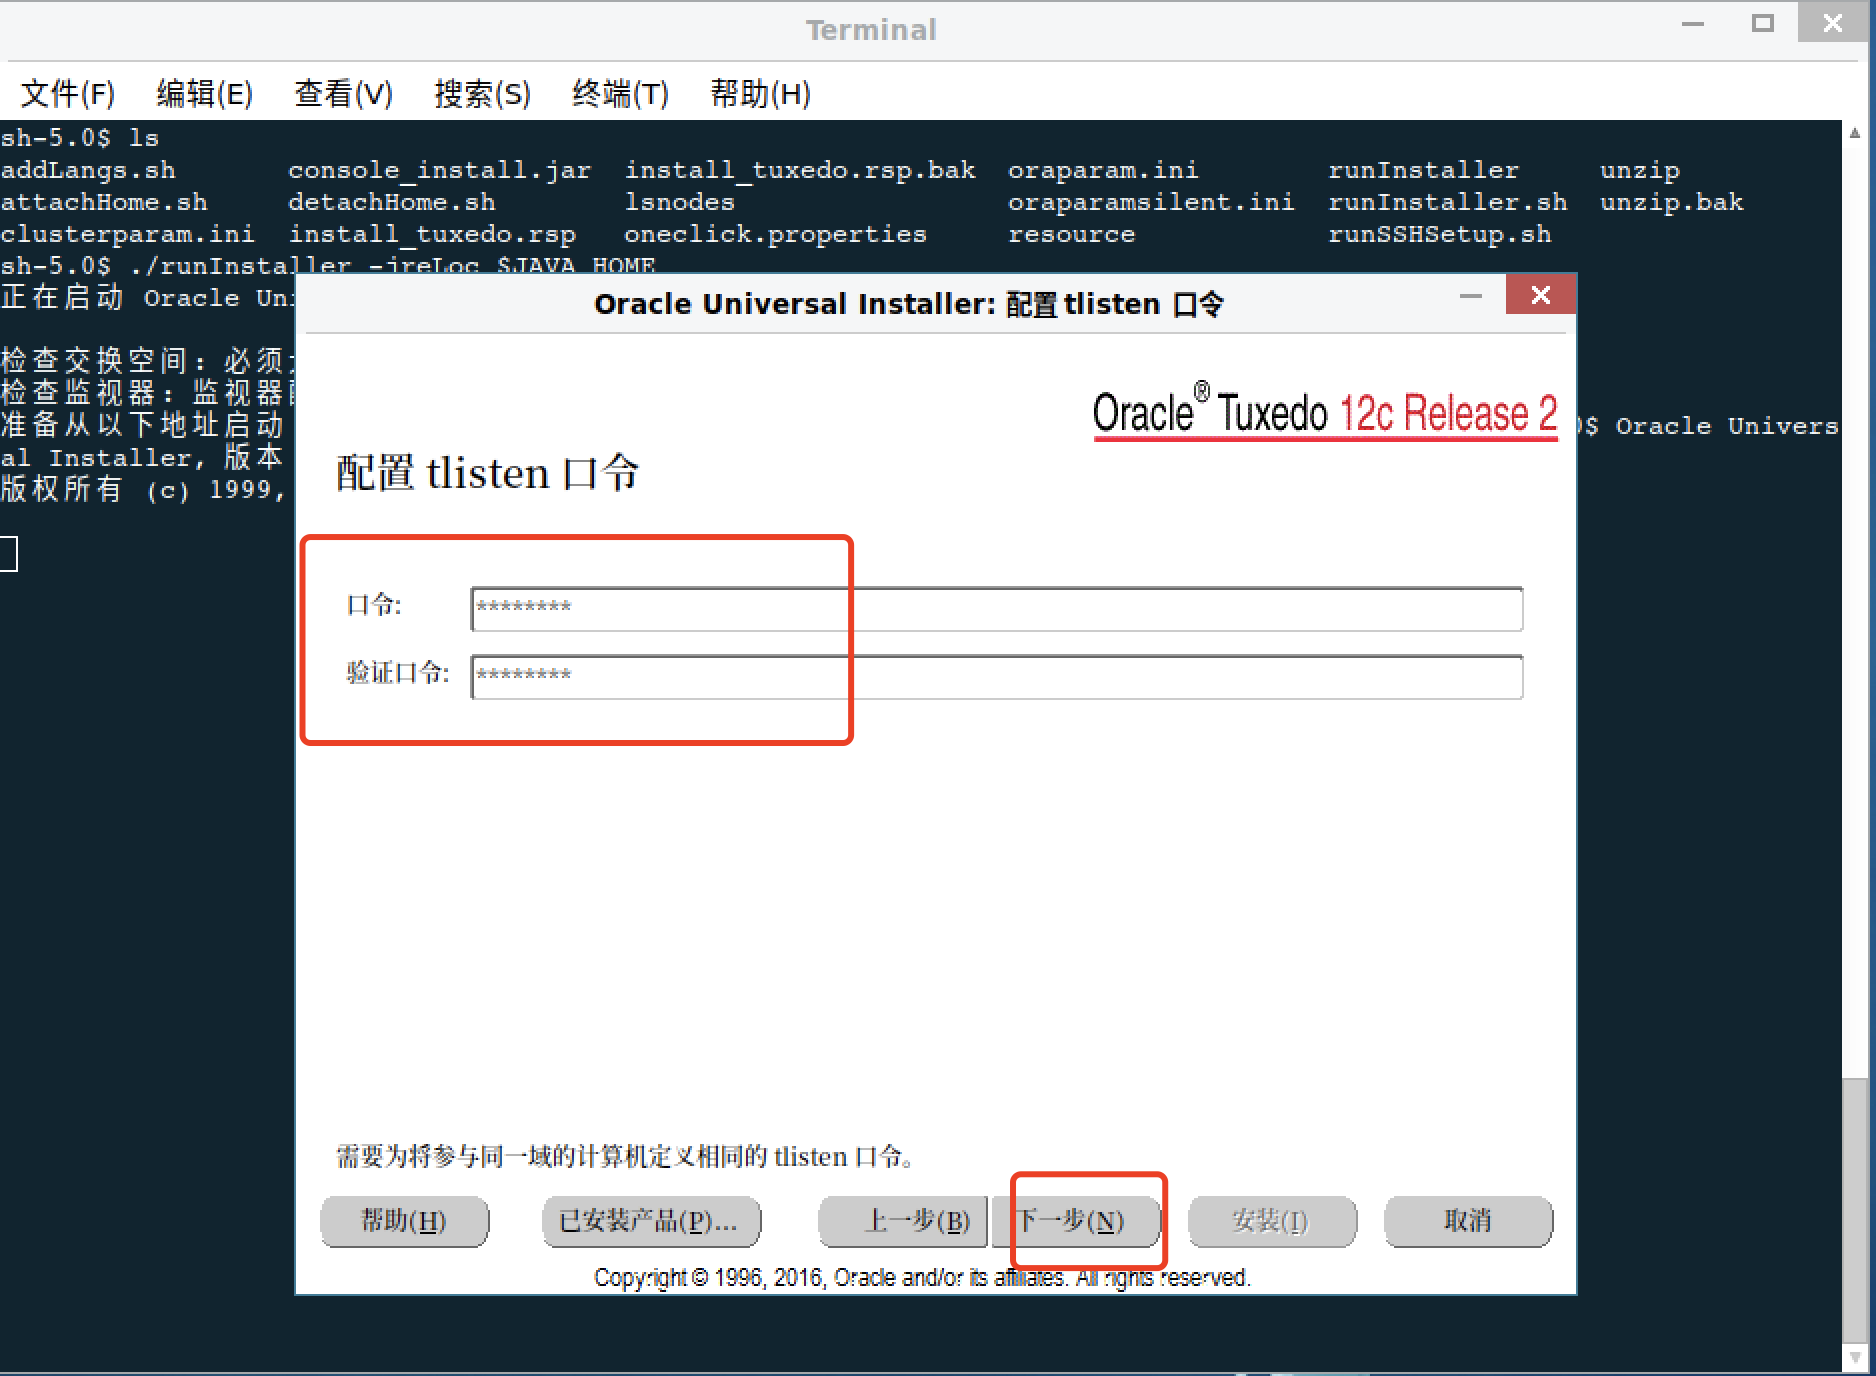Minimize the Oracle Universal Installer dialog

[1471, 296]
